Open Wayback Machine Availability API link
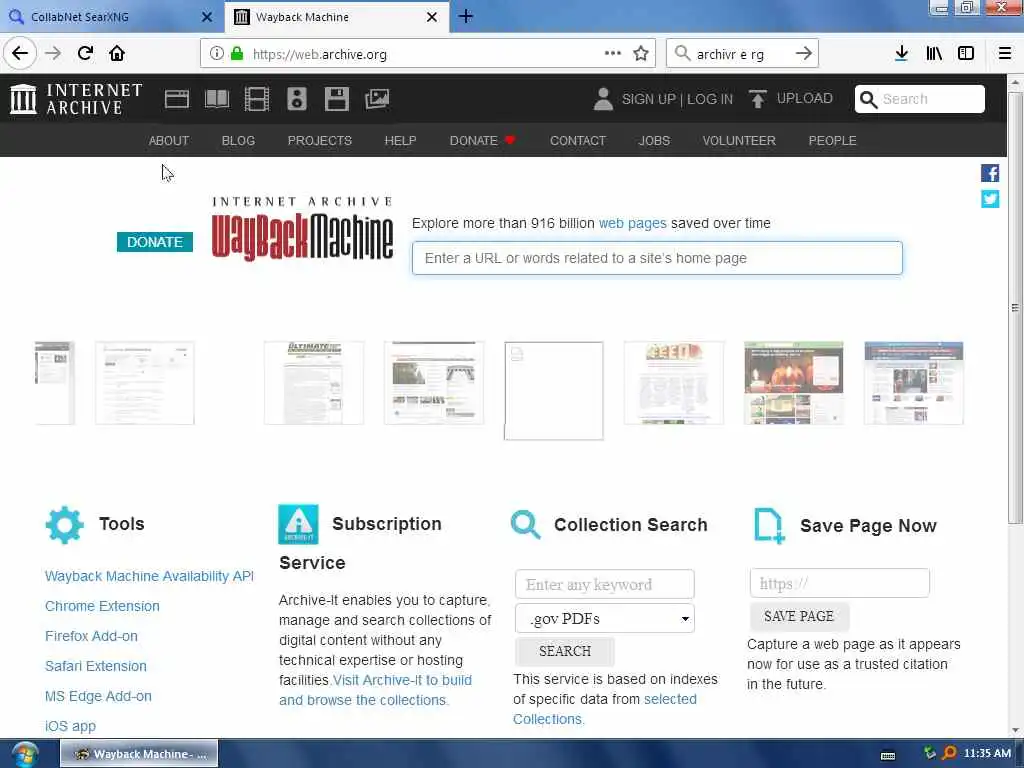This screenshot has height=768, width=1024. click(x=149, y=576)
